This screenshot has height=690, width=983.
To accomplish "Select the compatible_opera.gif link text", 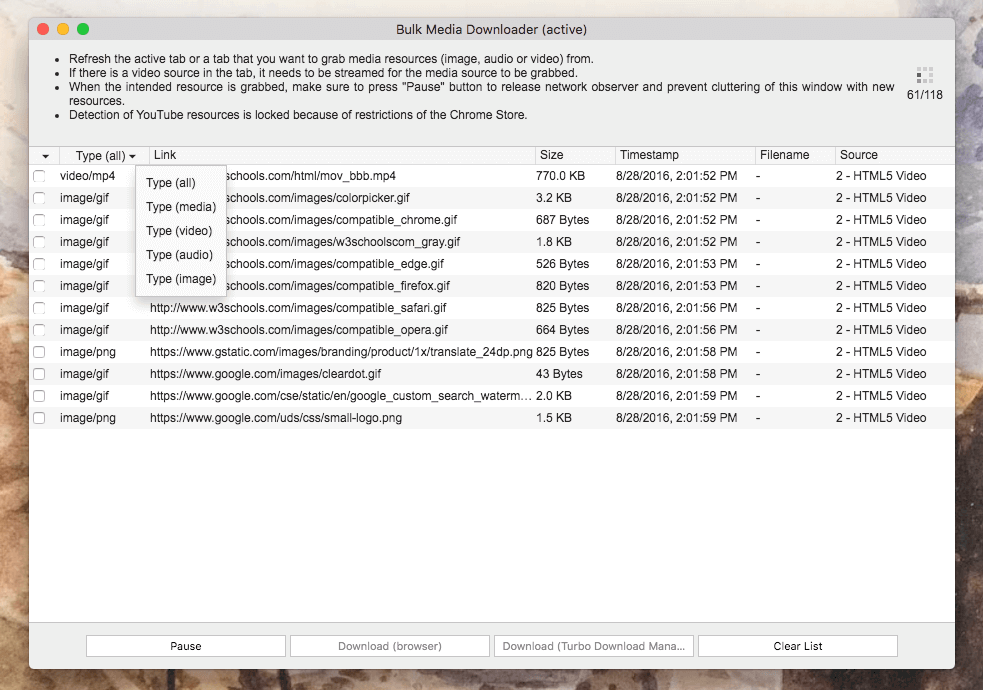I will [x=298, y=330].
